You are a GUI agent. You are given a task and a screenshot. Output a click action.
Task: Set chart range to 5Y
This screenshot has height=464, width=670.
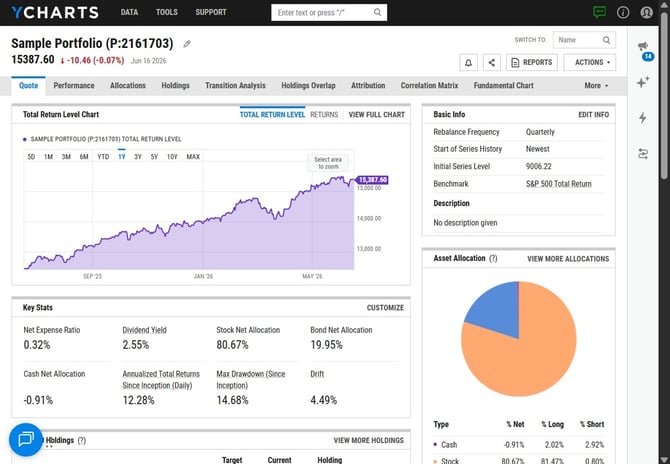154,157
